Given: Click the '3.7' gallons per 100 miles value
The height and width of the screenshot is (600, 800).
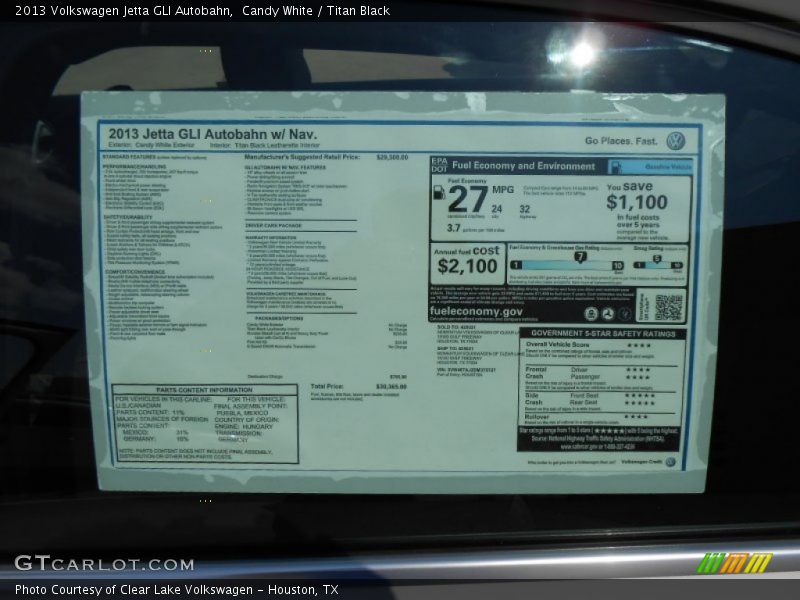Looking at the screenshot, I should coord(454,228).
